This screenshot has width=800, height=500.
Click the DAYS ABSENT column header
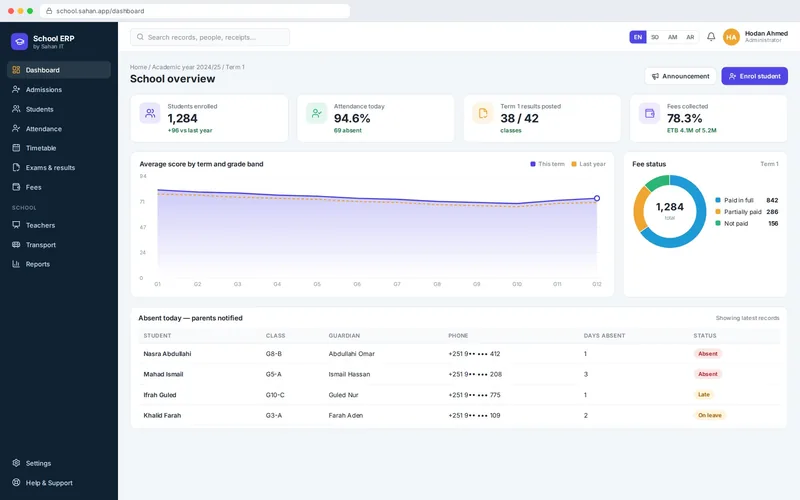605,336
